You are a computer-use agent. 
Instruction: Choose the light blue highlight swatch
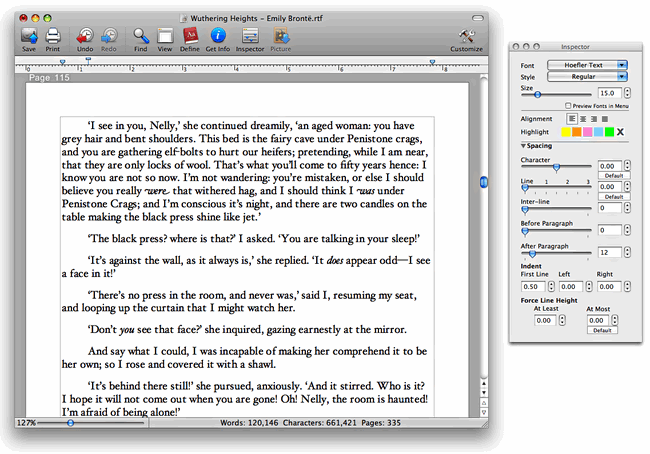pyautogui.click(x=598, y=132)
